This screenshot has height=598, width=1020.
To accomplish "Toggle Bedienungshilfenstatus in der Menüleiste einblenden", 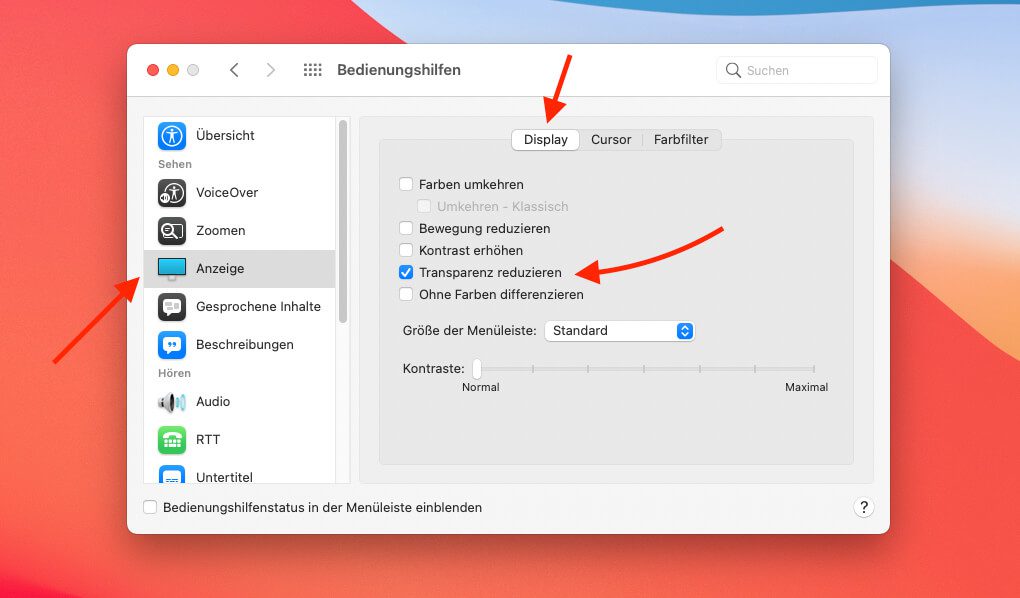I will click(x=150, y=507).
